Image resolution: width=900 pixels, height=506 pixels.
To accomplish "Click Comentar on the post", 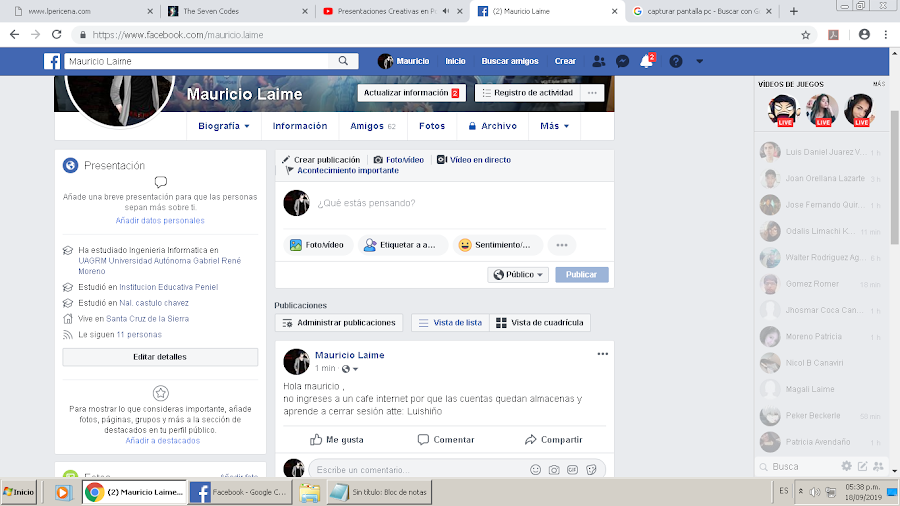I will (x=446, y=440).
